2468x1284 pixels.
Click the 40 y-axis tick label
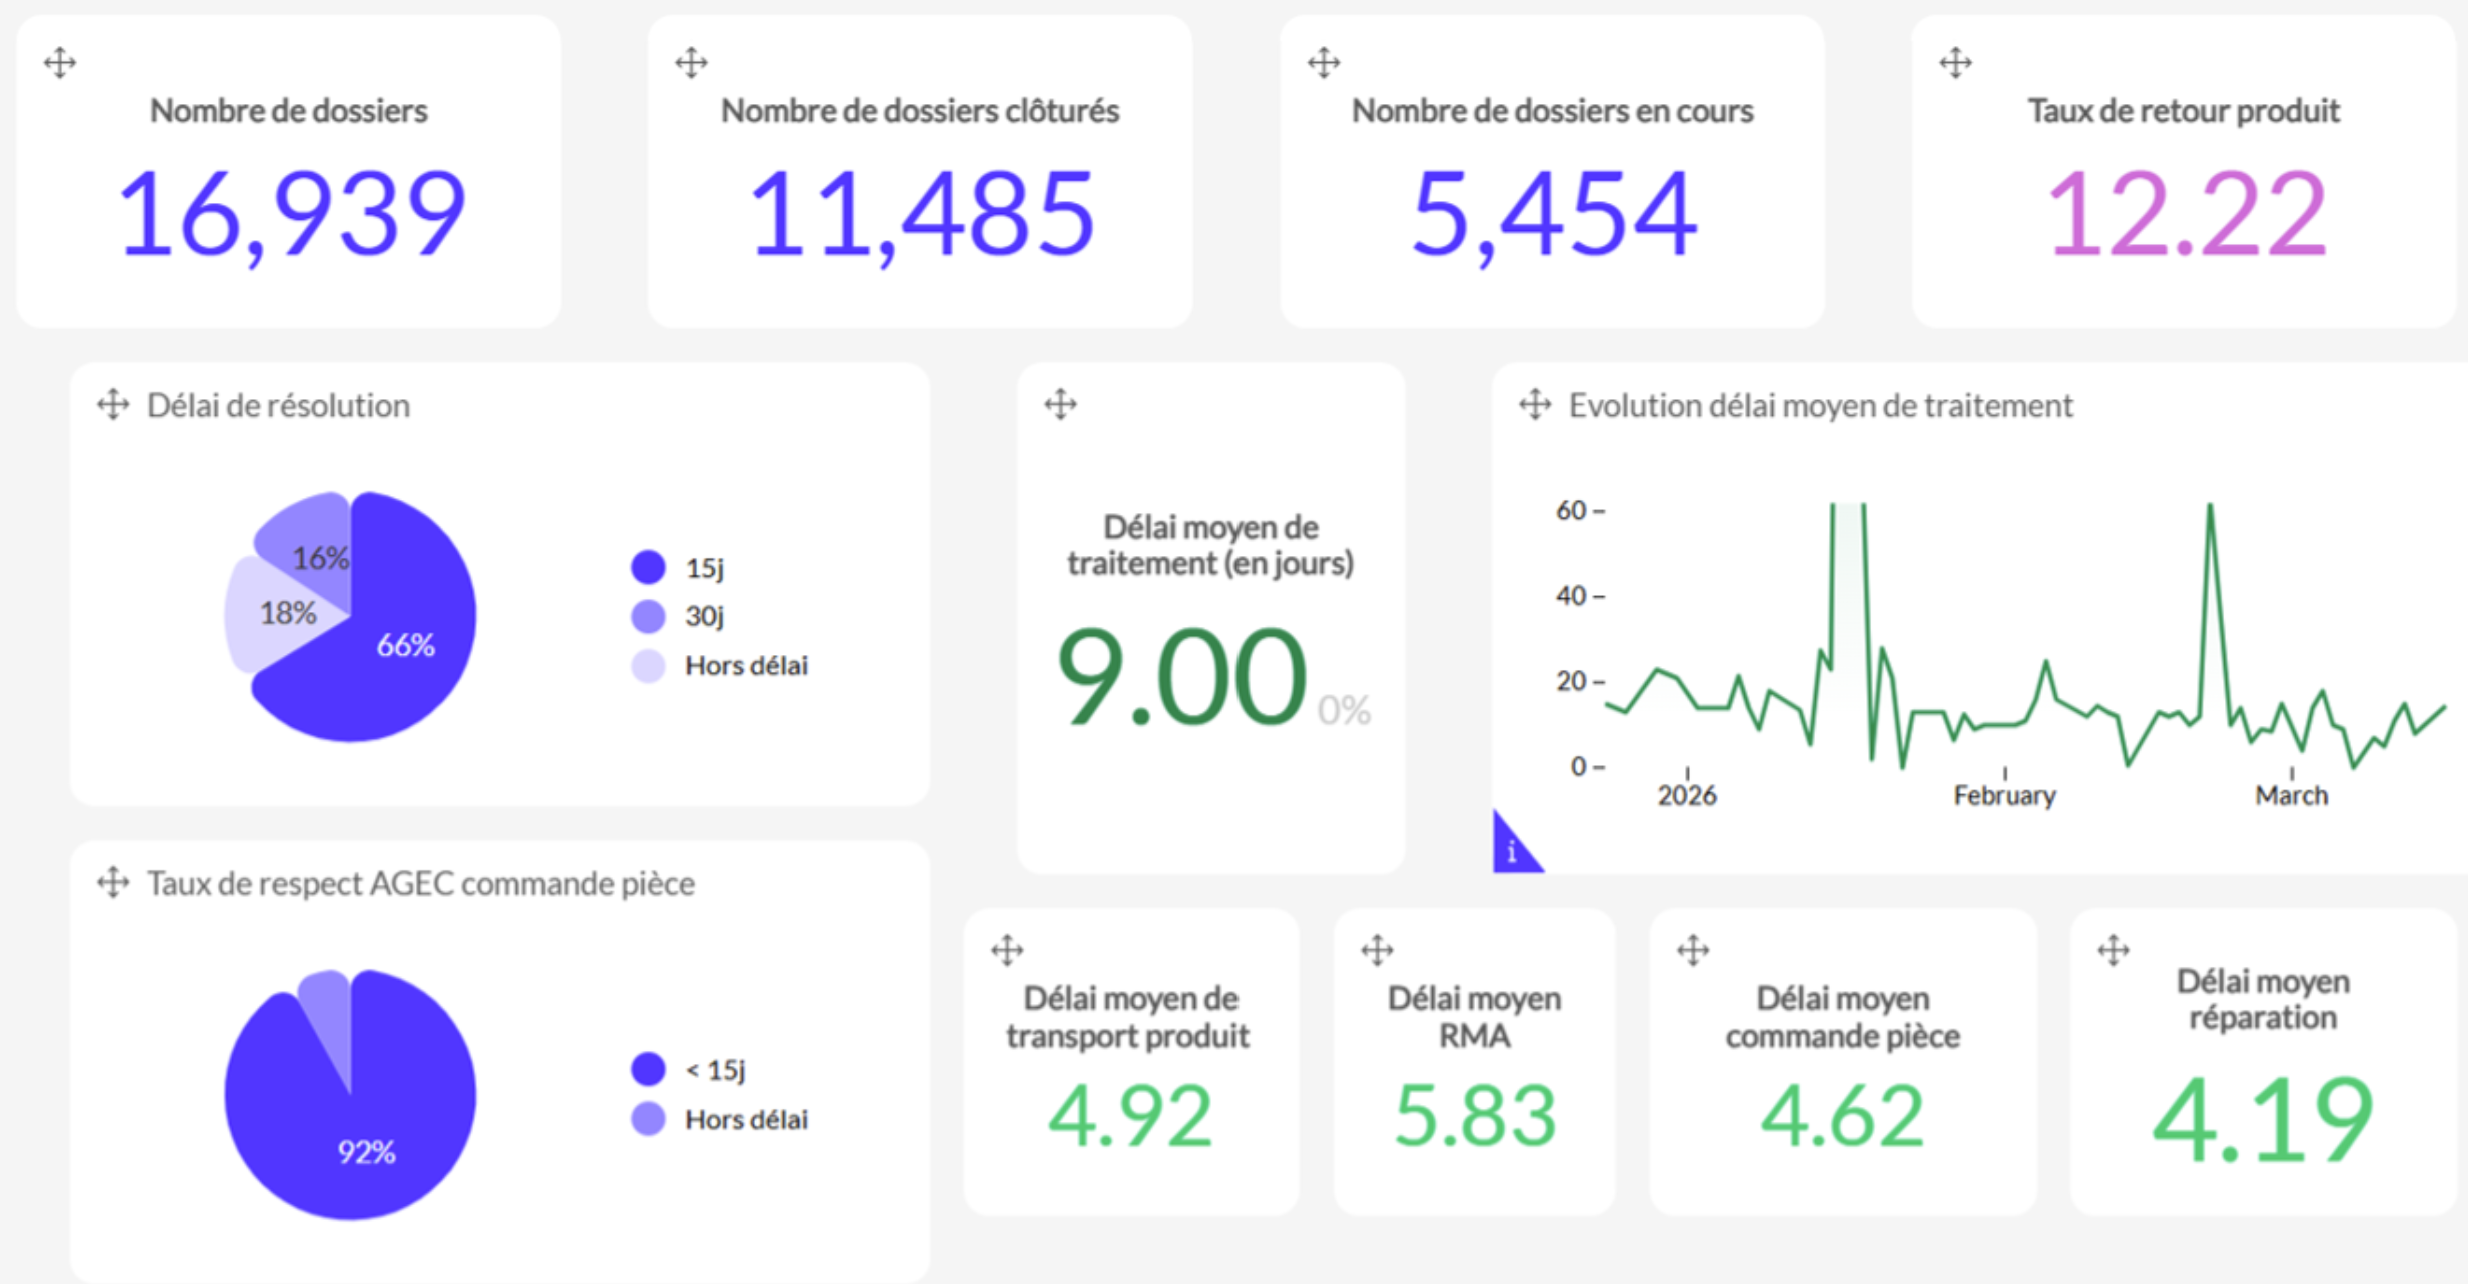[x=1571, y=596]
